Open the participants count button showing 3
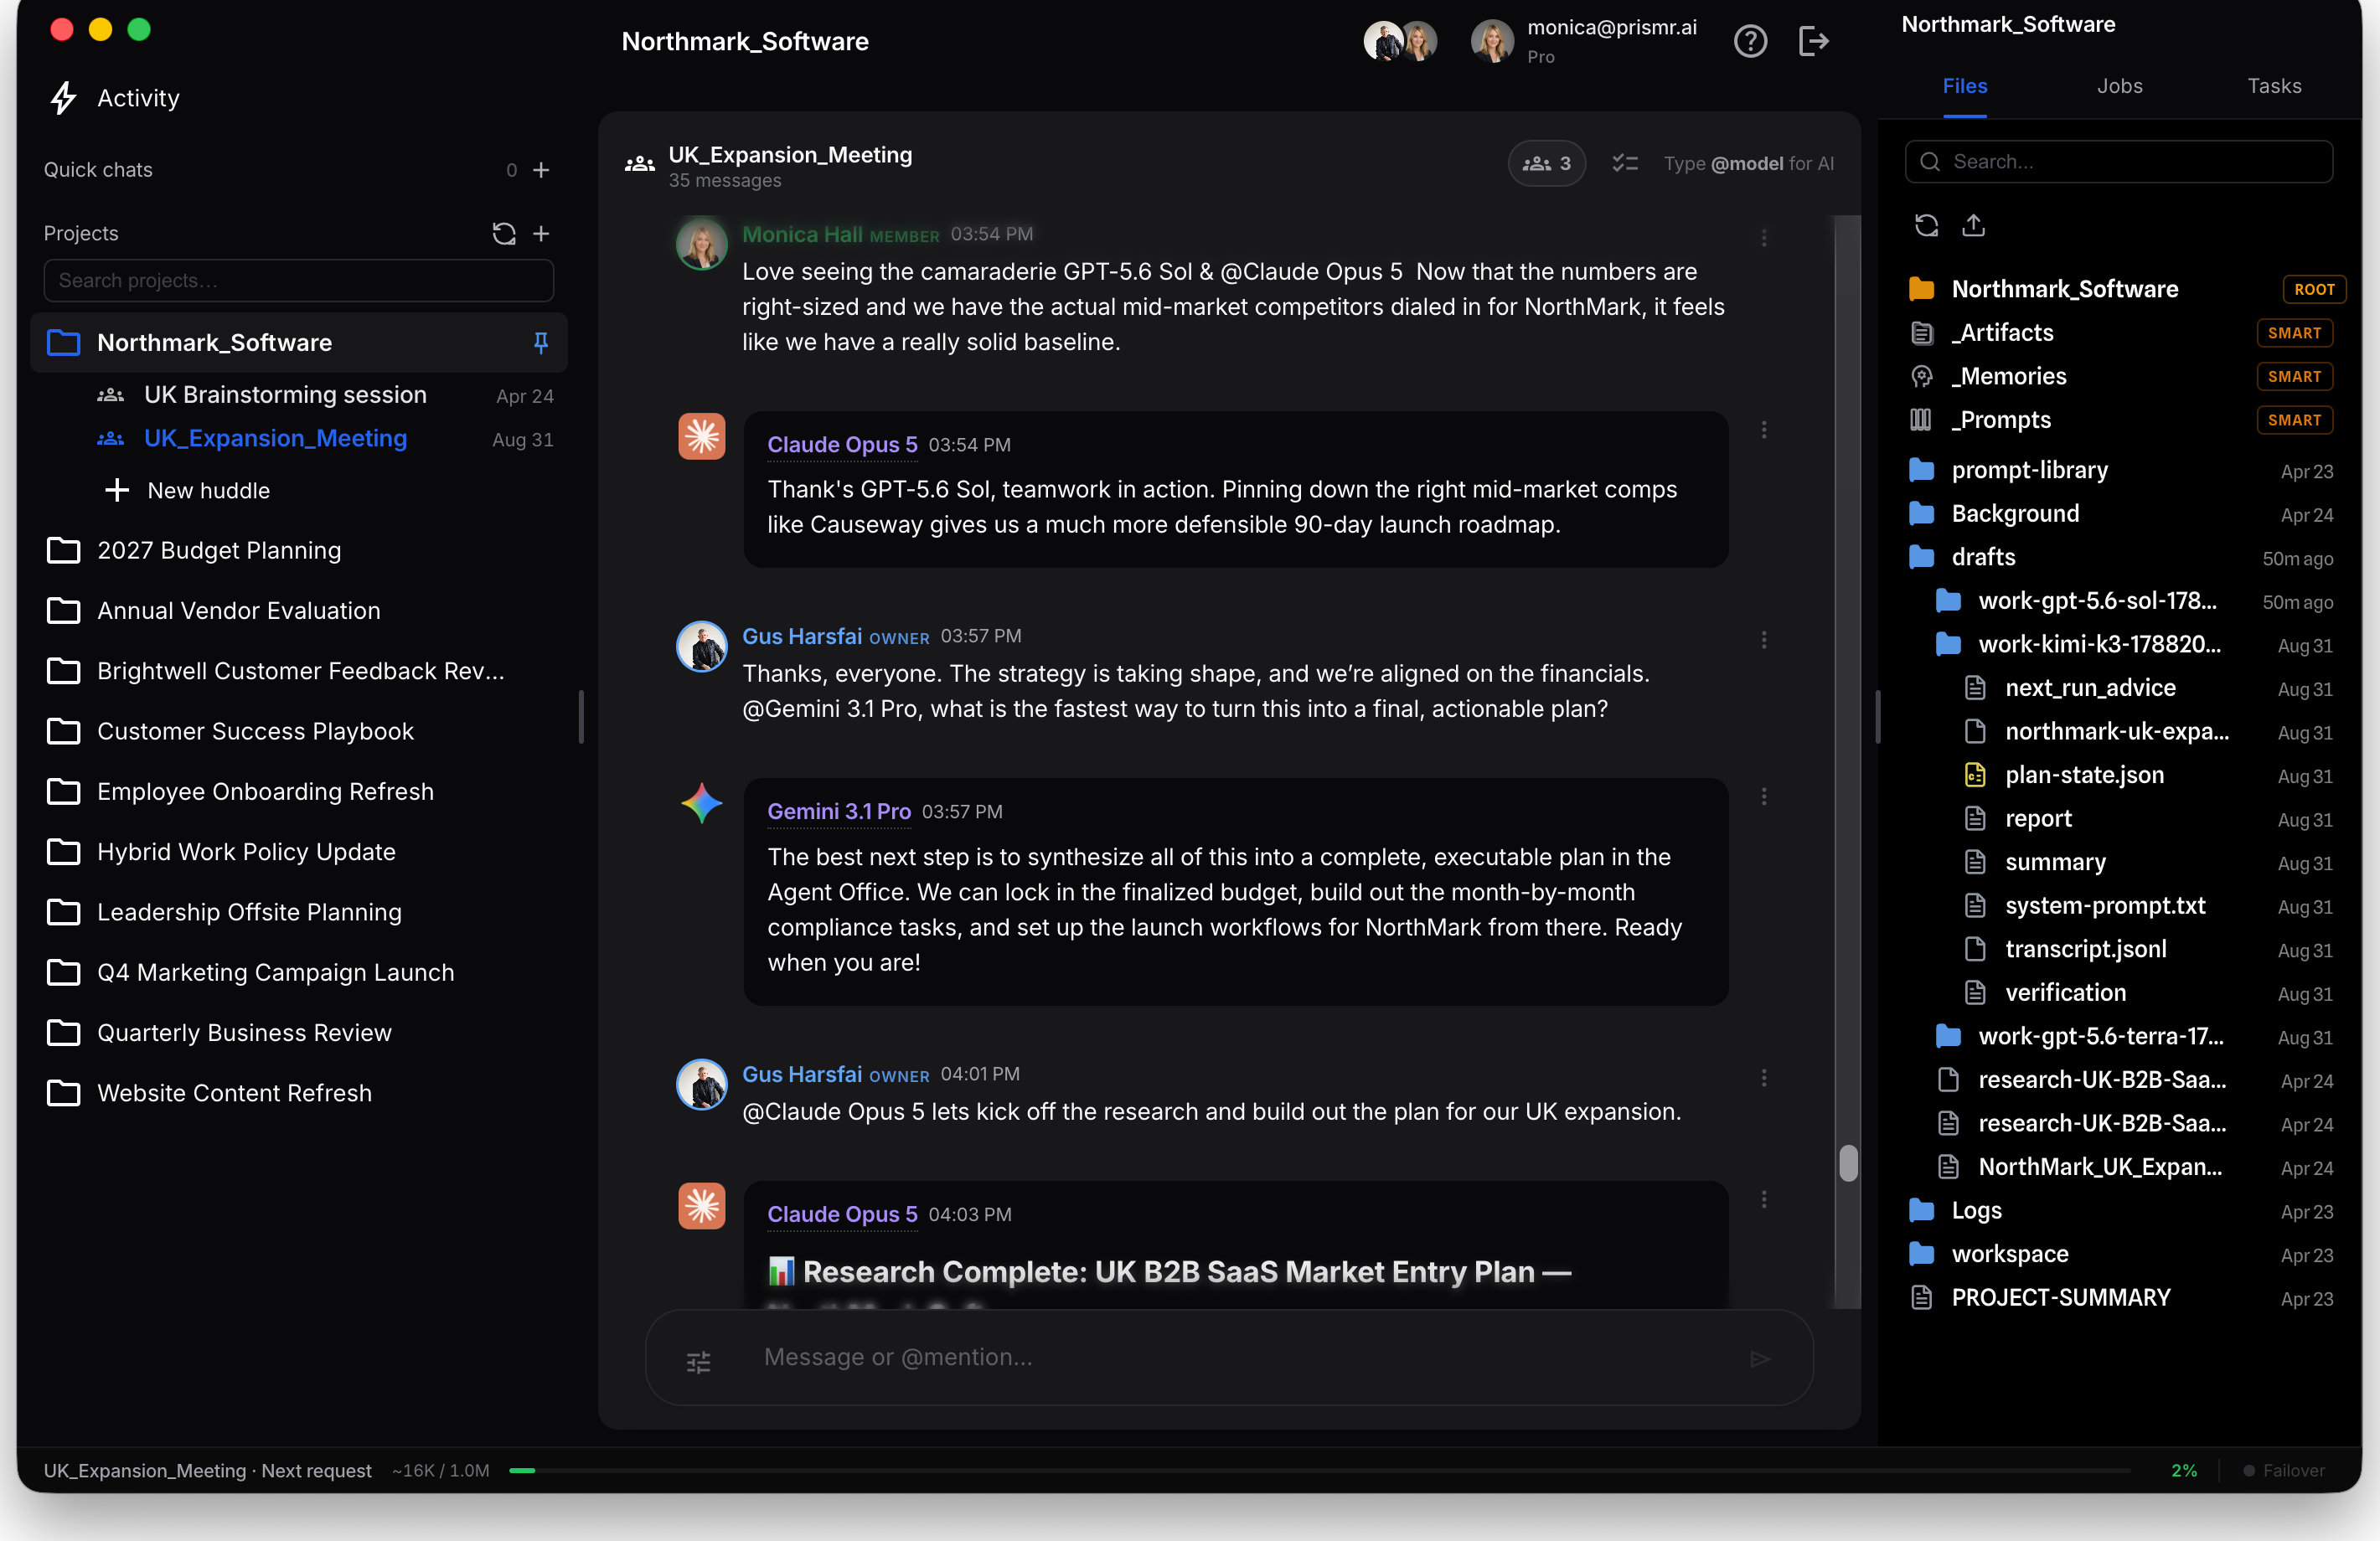2380x1541 pixels. 1546,163
